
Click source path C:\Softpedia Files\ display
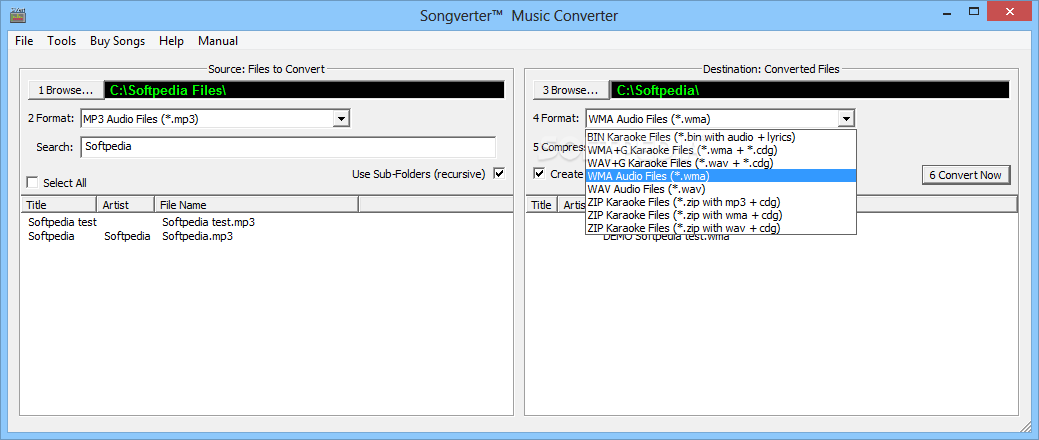point(304,89)
